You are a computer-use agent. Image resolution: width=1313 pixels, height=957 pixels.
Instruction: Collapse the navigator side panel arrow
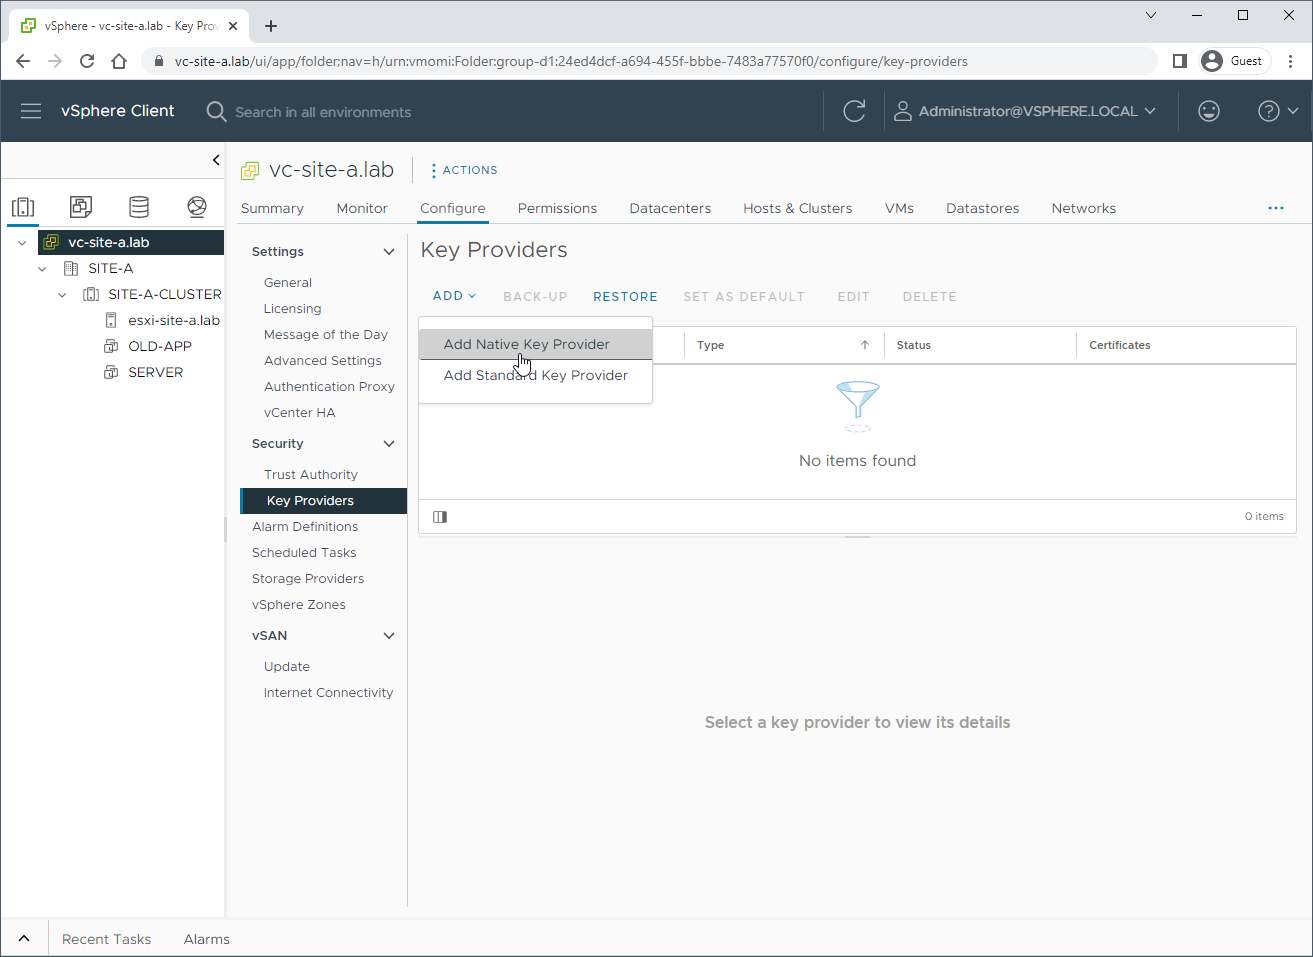pos(216,160)
